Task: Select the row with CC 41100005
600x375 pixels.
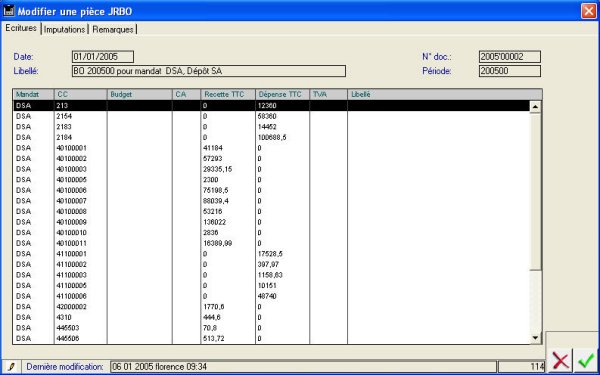Action: (271, 285)
